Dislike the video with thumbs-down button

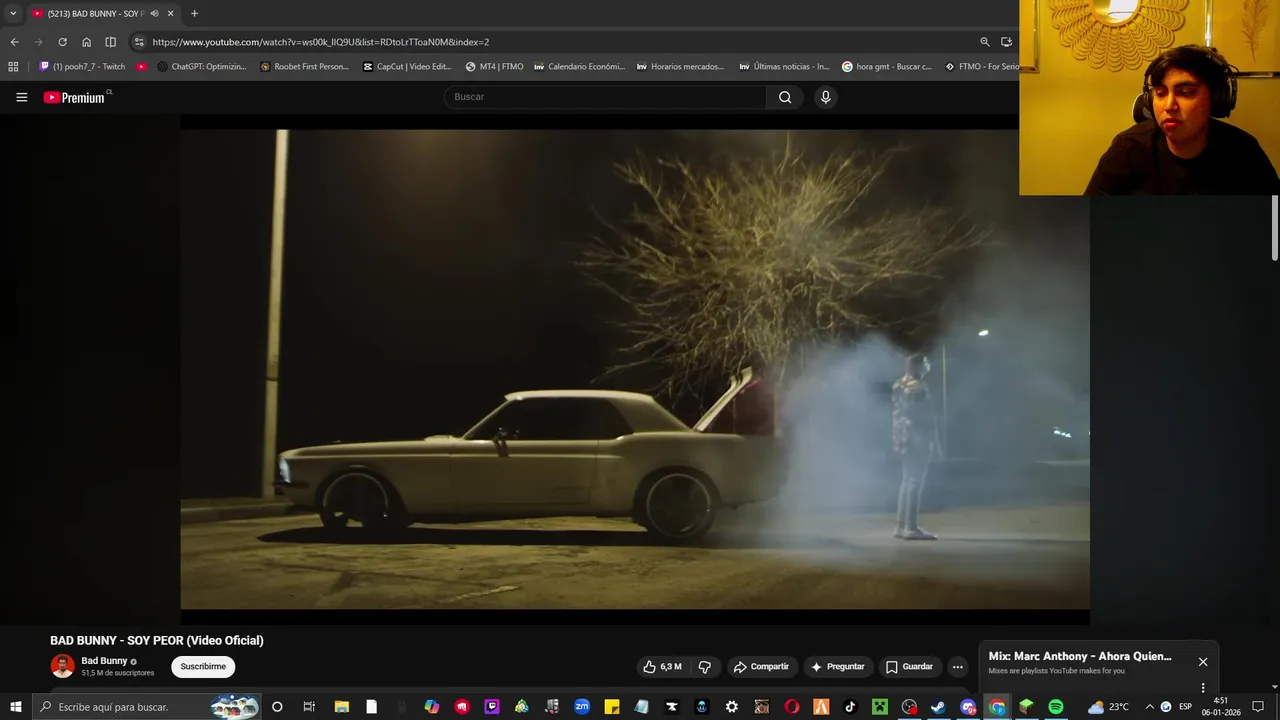click(704, 667)
